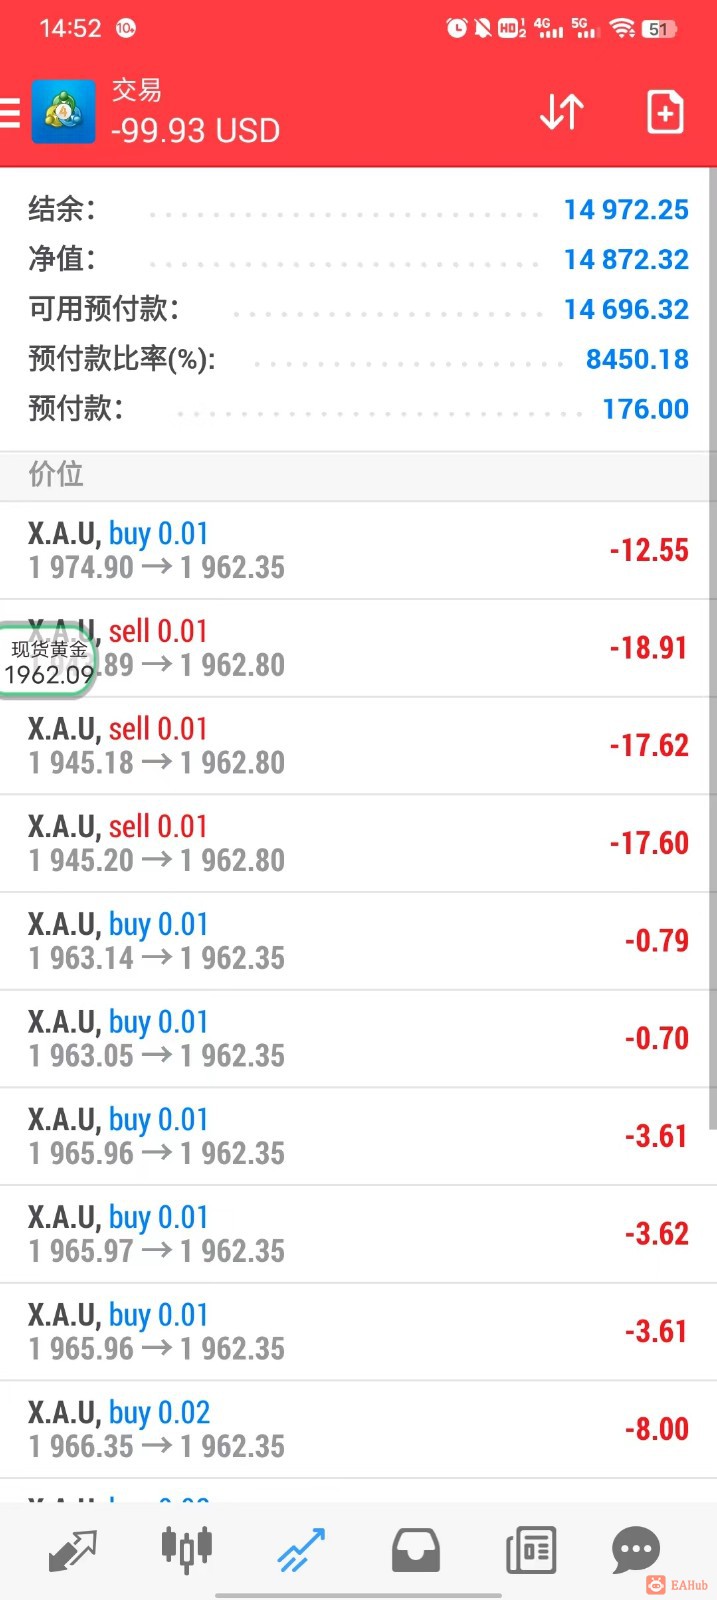Open the news page icon
The width and height of the screenshot is (717, 1600).
[x=530, y=1550]
